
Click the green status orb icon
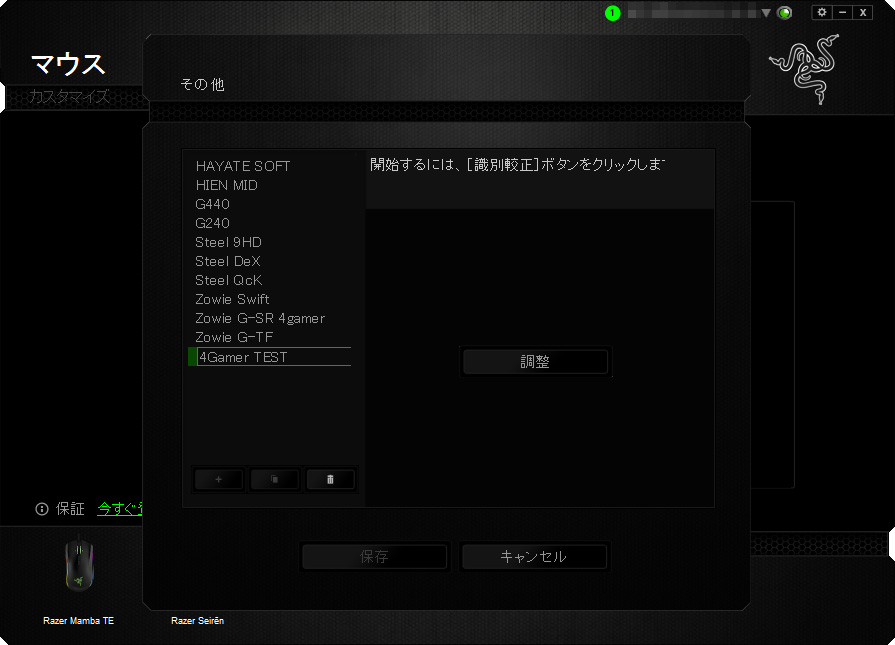point(785,13)
